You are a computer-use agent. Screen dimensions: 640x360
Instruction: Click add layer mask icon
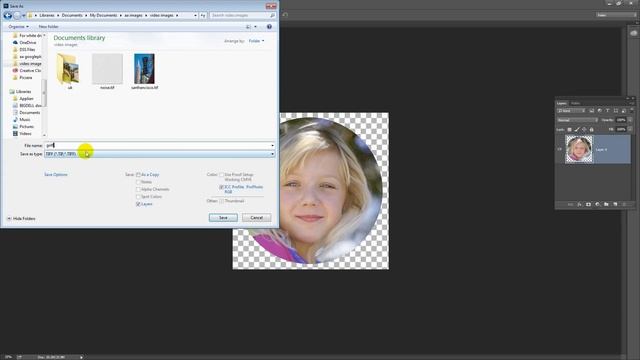[x=588, y=204]
